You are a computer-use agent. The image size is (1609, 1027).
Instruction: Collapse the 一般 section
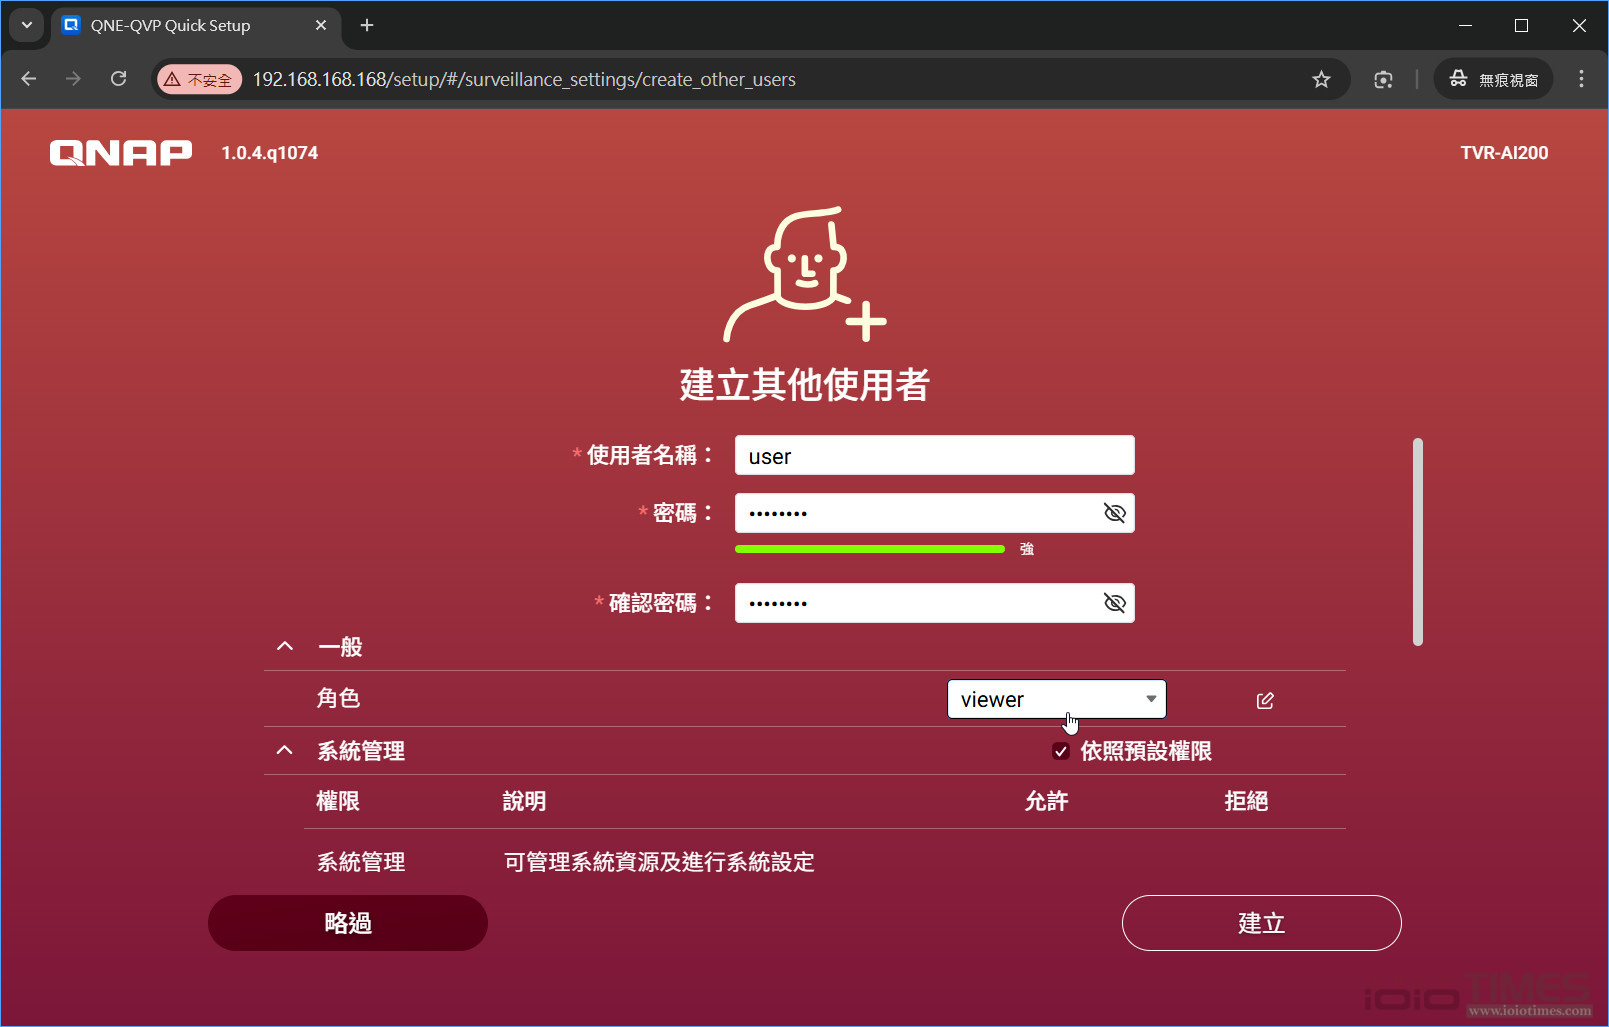284,645
